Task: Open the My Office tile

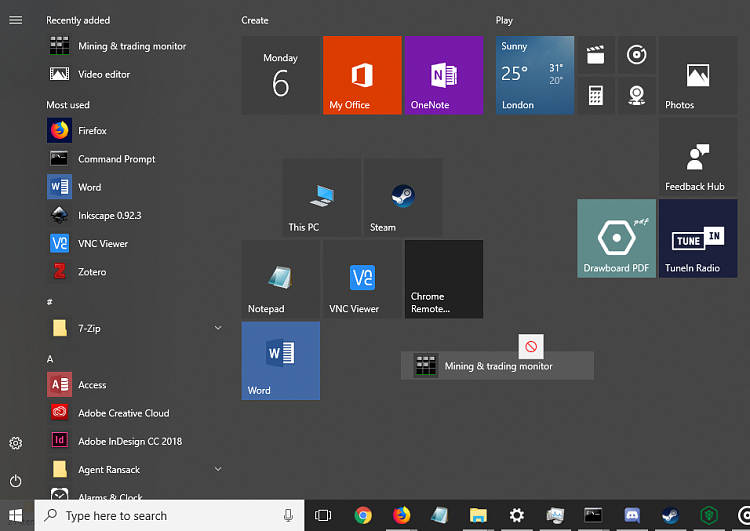Action: click(362, 75)
